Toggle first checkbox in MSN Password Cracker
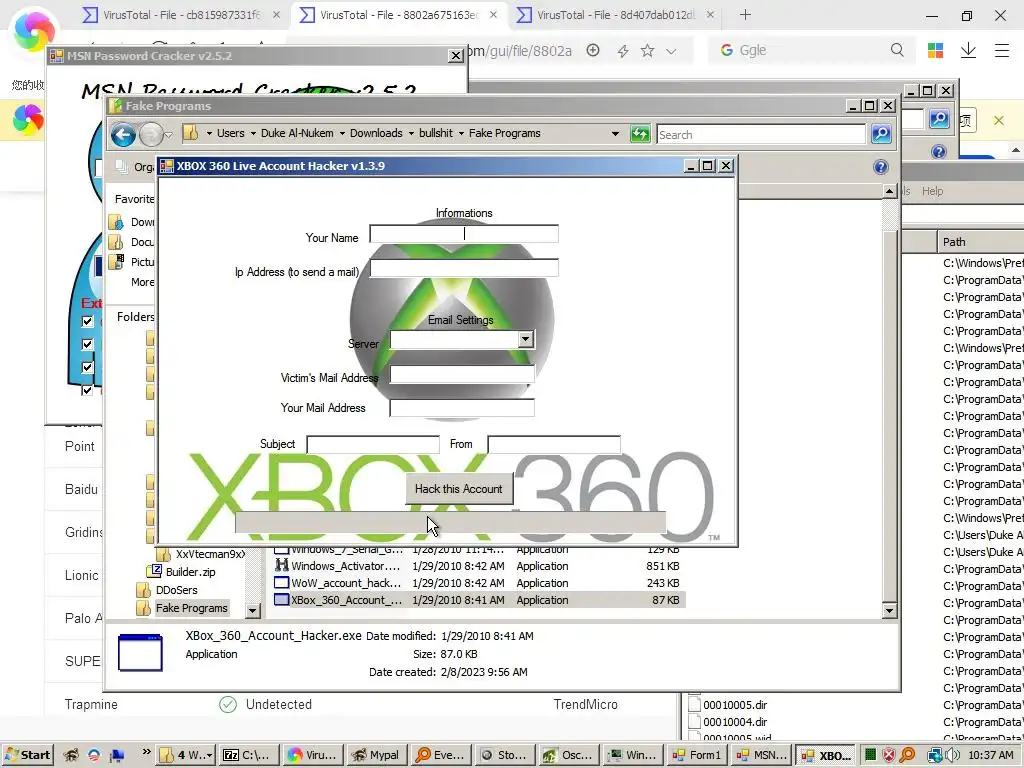This screenshot has width=1024, height=768. point(87,321)
